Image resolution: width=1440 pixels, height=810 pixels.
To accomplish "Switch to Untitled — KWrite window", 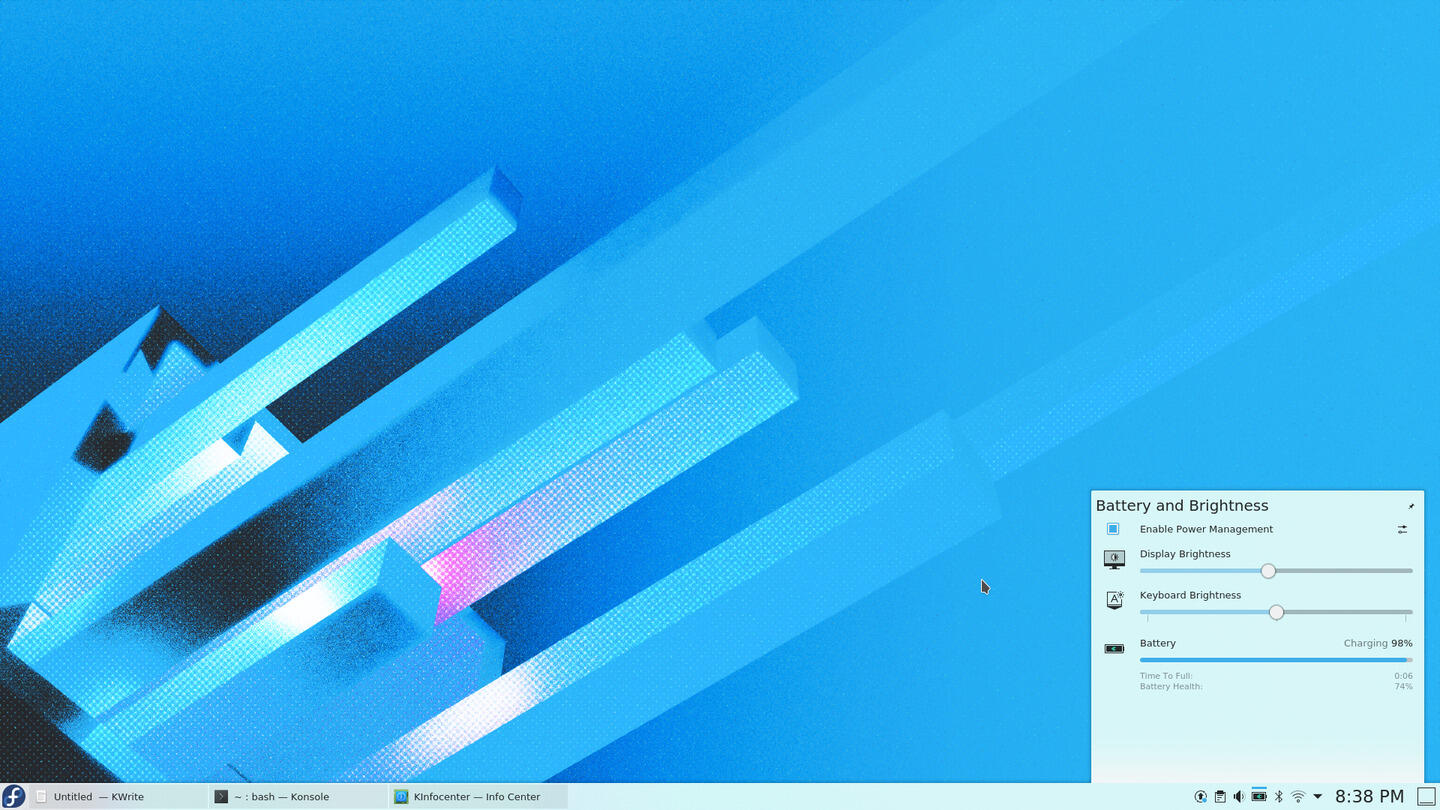I will tap(118, 797).
